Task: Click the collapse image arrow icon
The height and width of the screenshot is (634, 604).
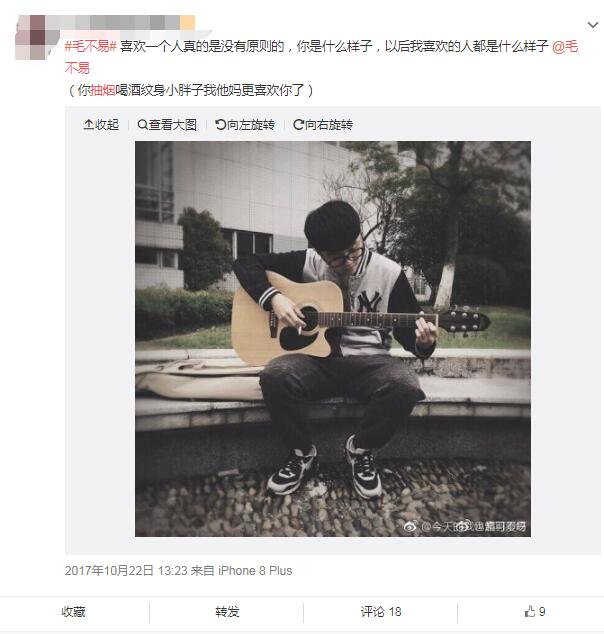Action: click(89, 125)
